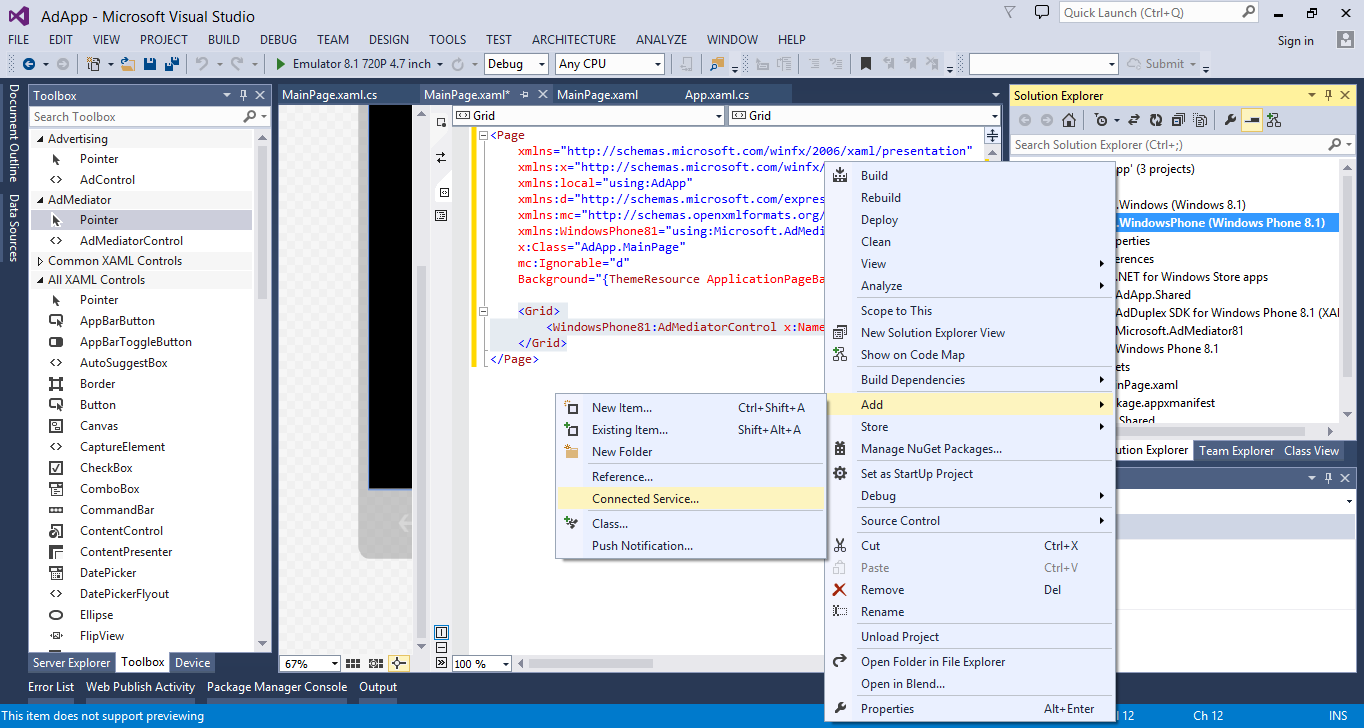Click the bookmark icon in the toolbar

point(866,64)
